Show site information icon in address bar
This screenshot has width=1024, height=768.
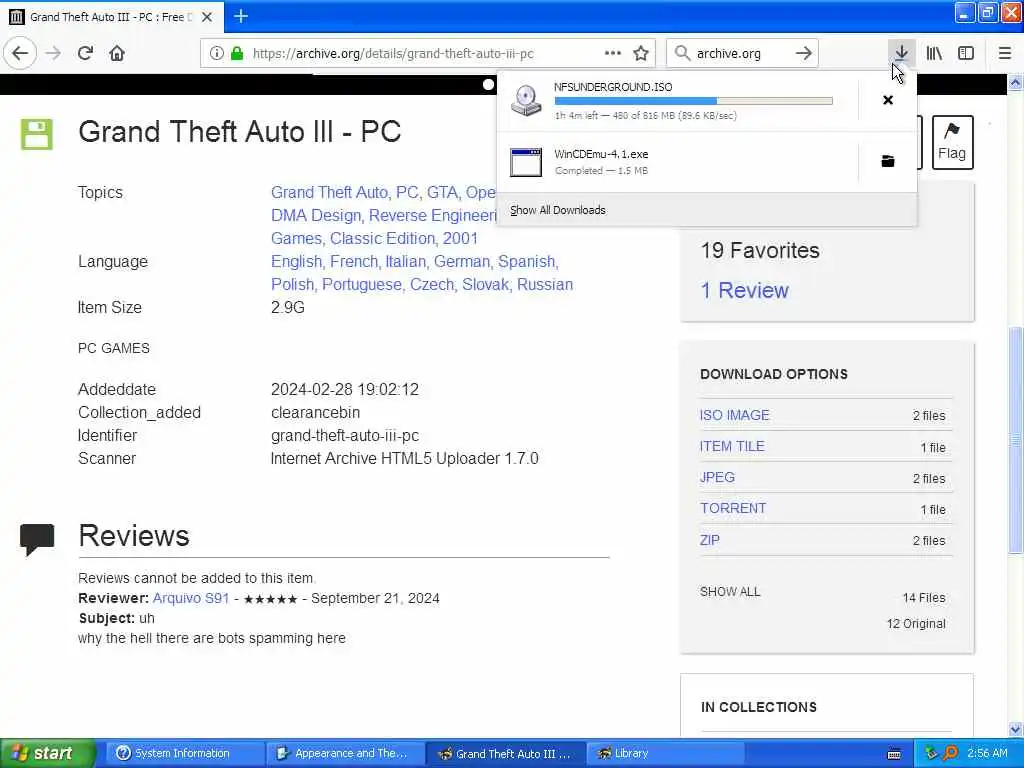pyautogui.click(x=217, y=54)
